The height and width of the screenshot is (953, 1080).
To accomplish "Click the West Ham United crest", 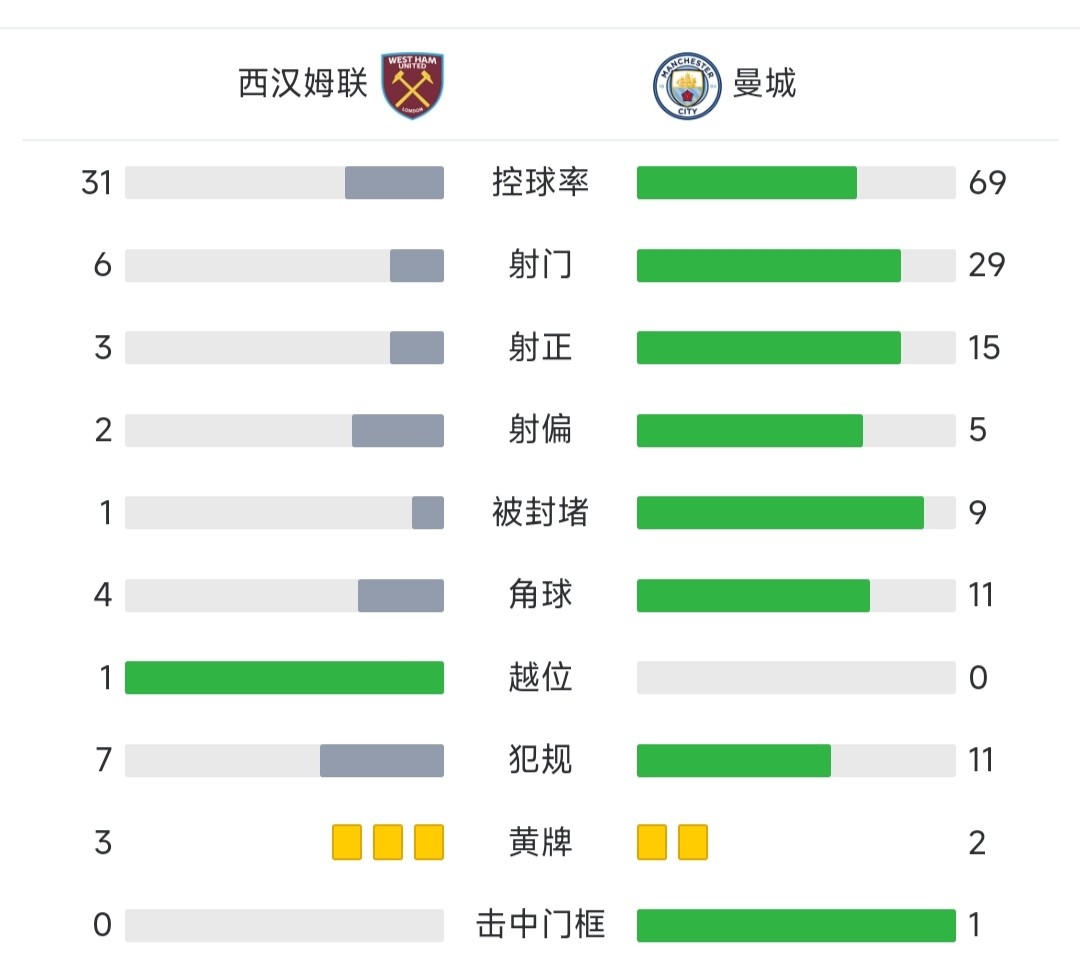I will [413, 85].
